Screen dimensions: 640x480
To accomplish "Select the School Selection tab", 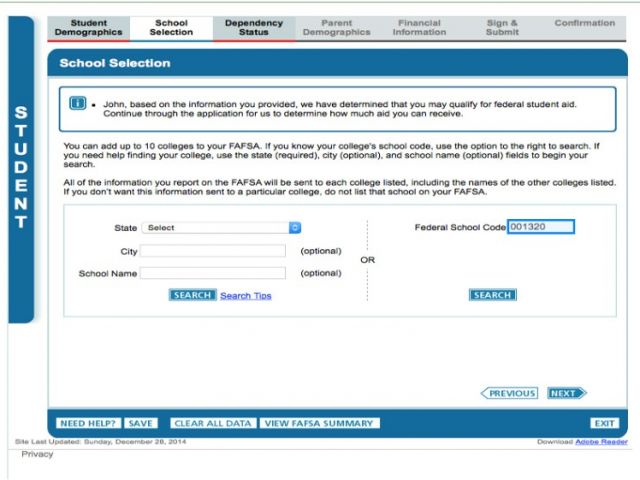I will 171,28.
